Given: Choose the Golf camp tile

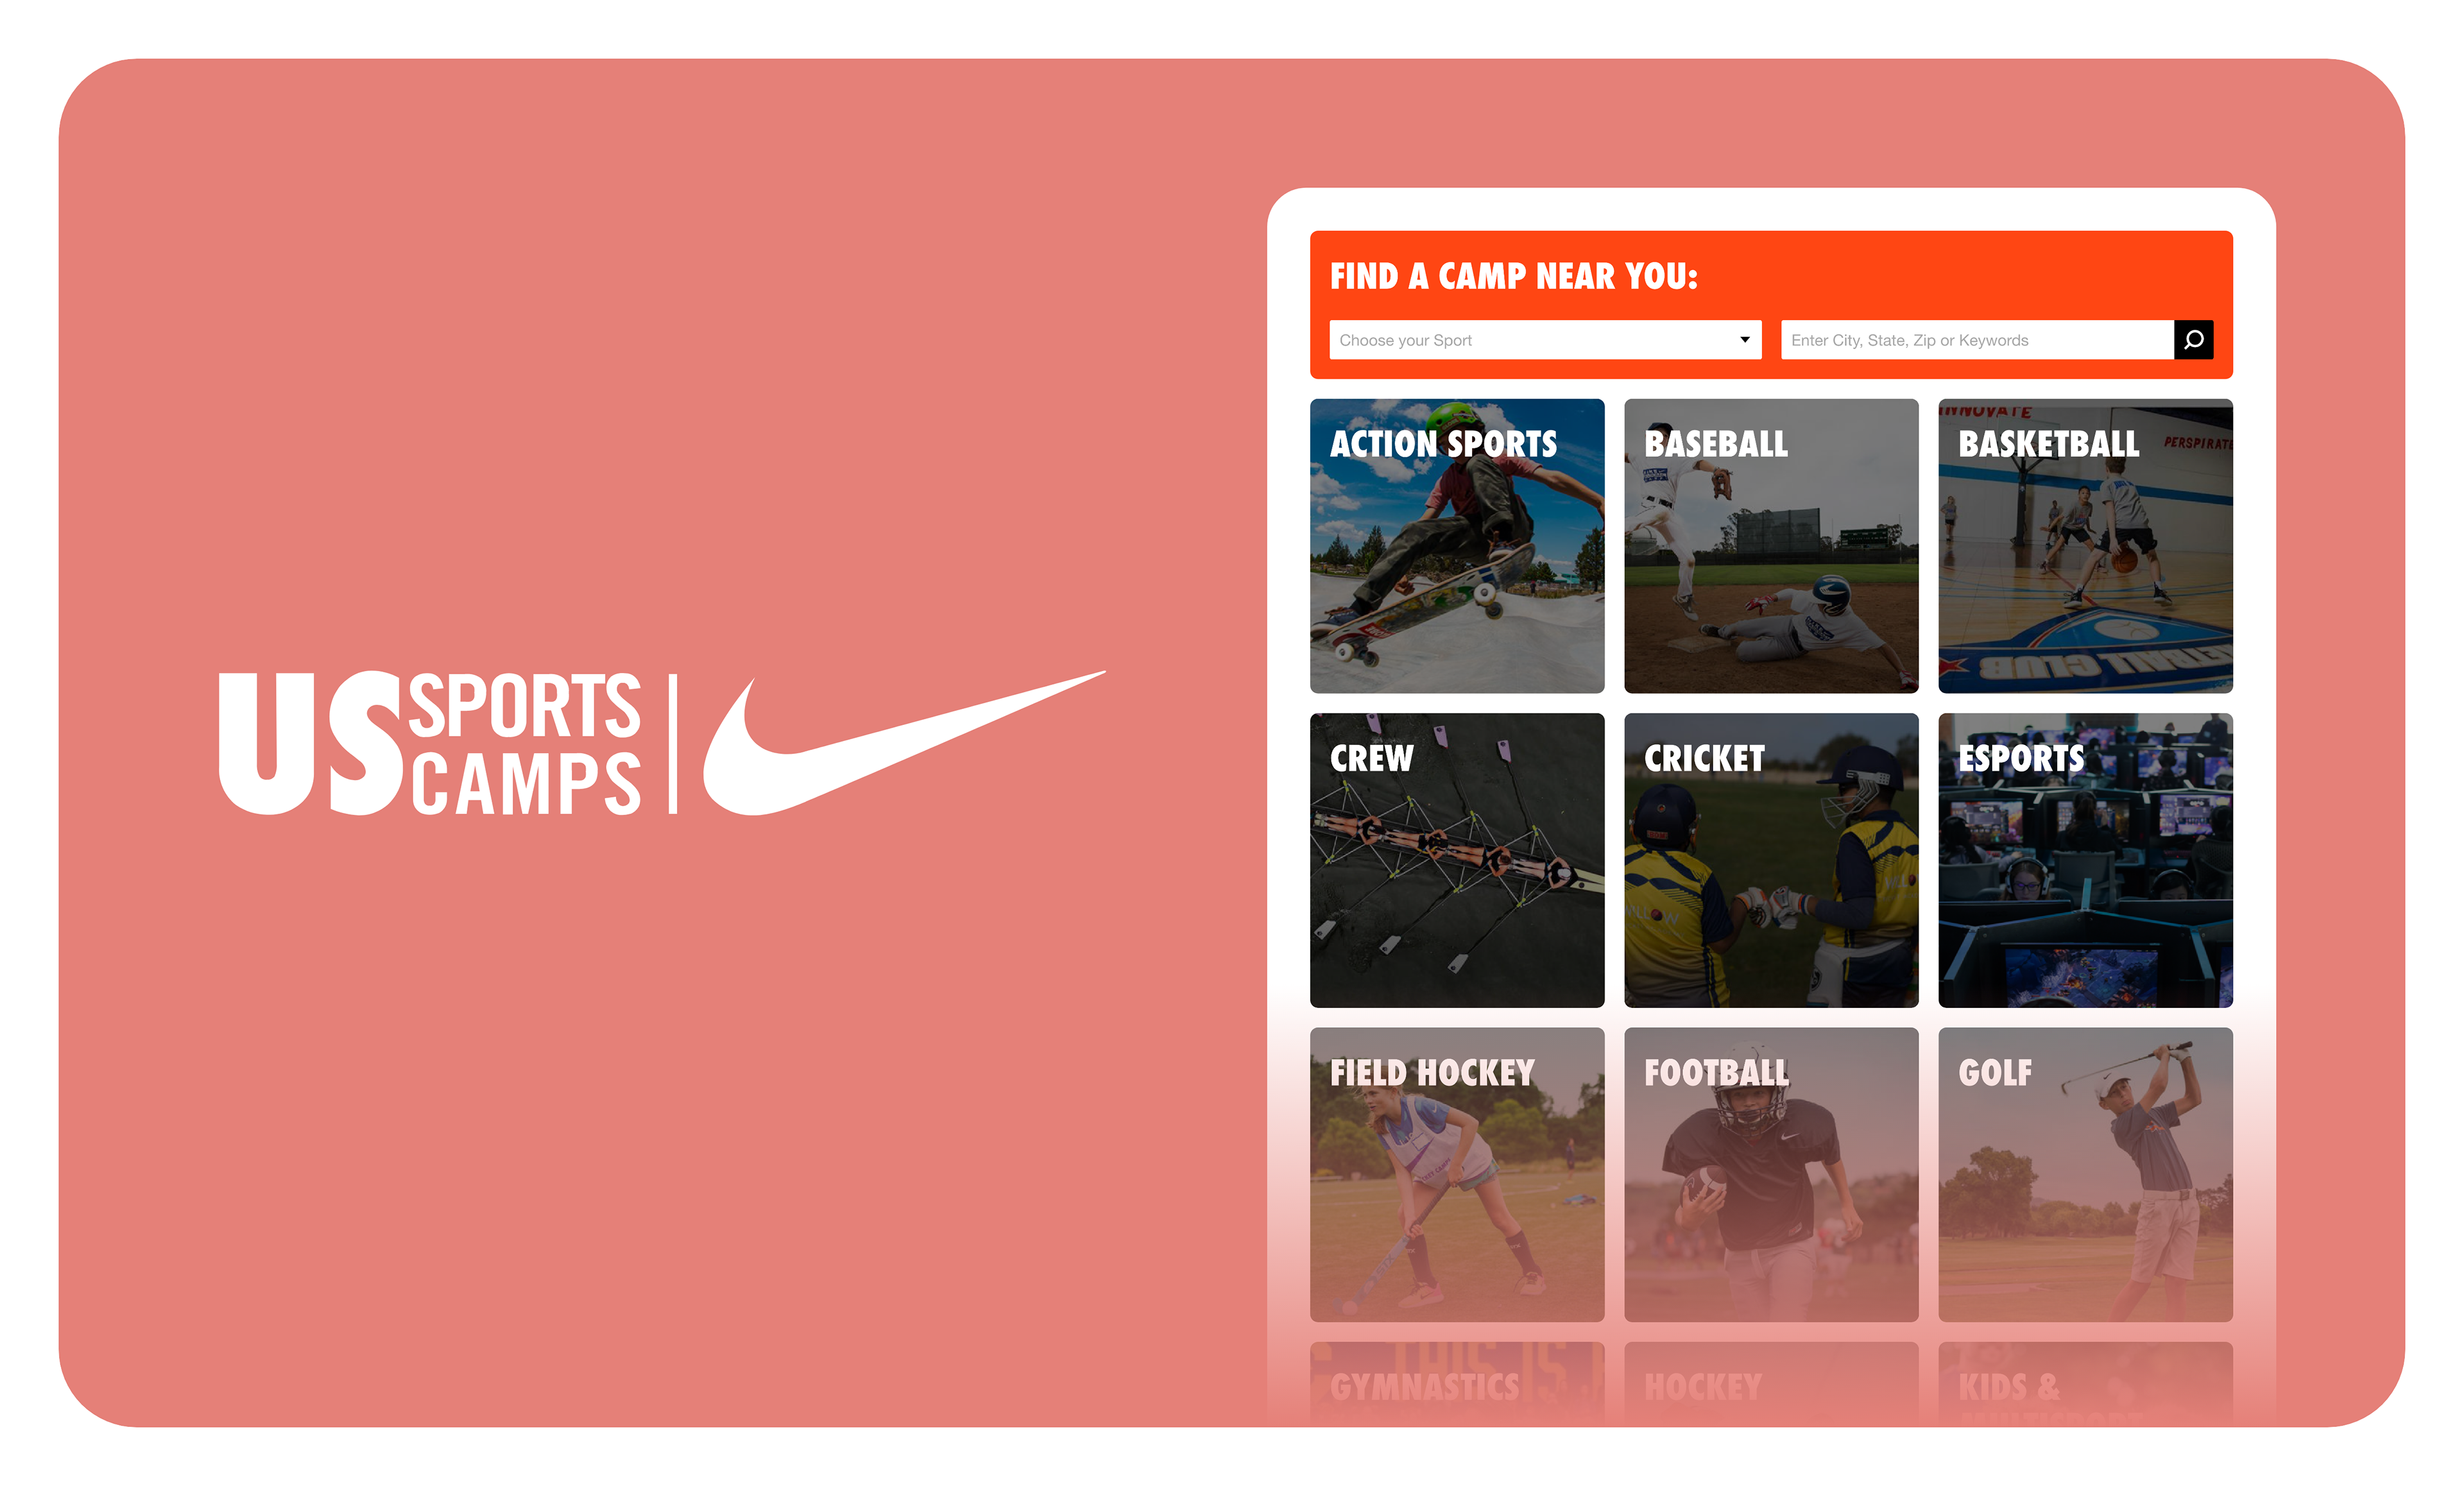Looking at the screenshot, I should [2085, 1174].
